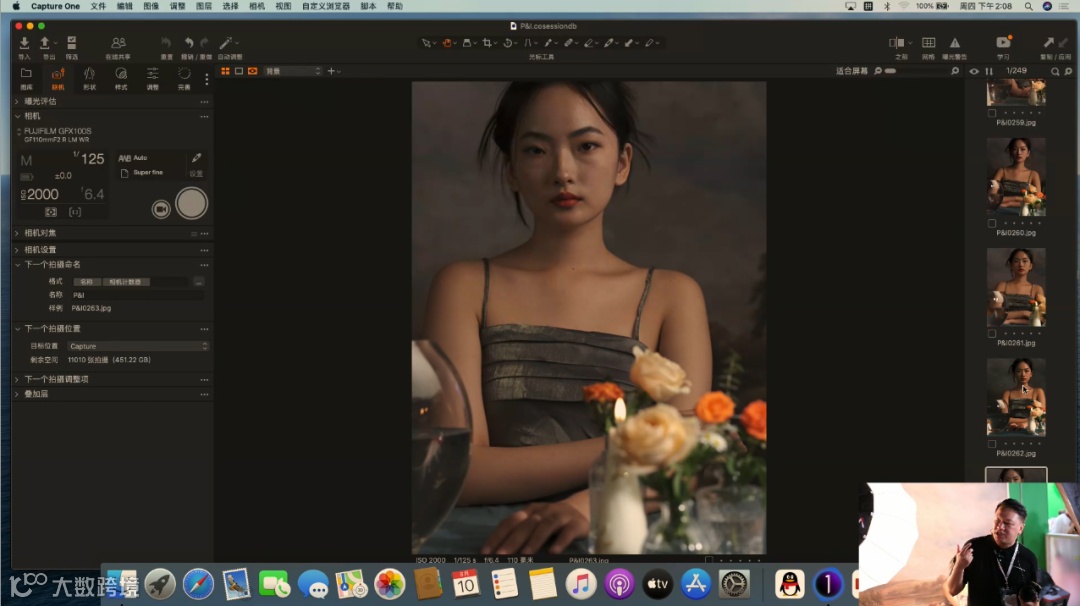Click the 导出 export icon in toolbar
1080x606 pixels.
pos(45,43)
